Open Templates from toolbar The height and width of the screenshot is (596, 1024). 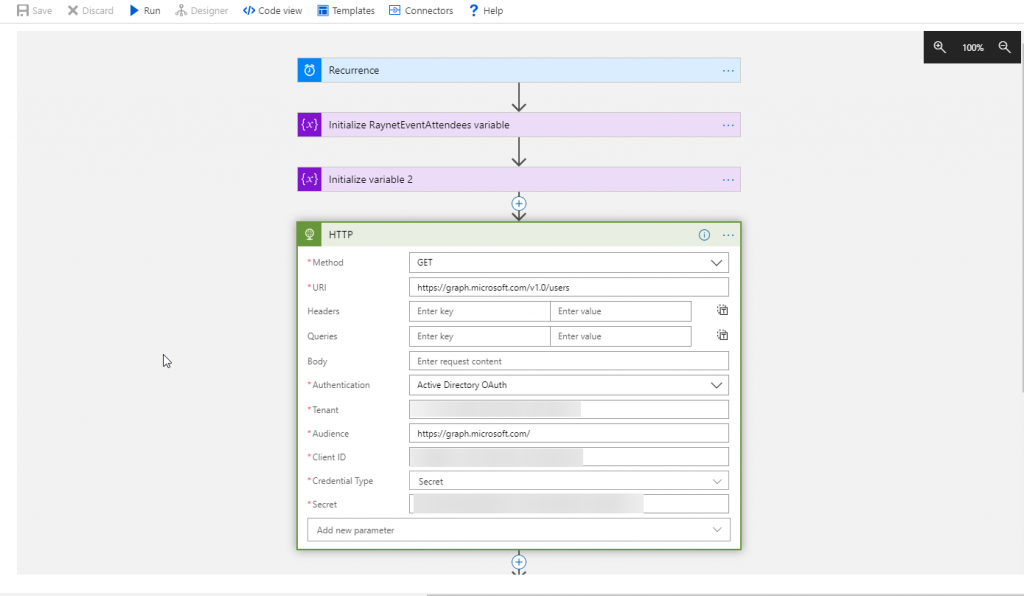click(x=346, y=10)
